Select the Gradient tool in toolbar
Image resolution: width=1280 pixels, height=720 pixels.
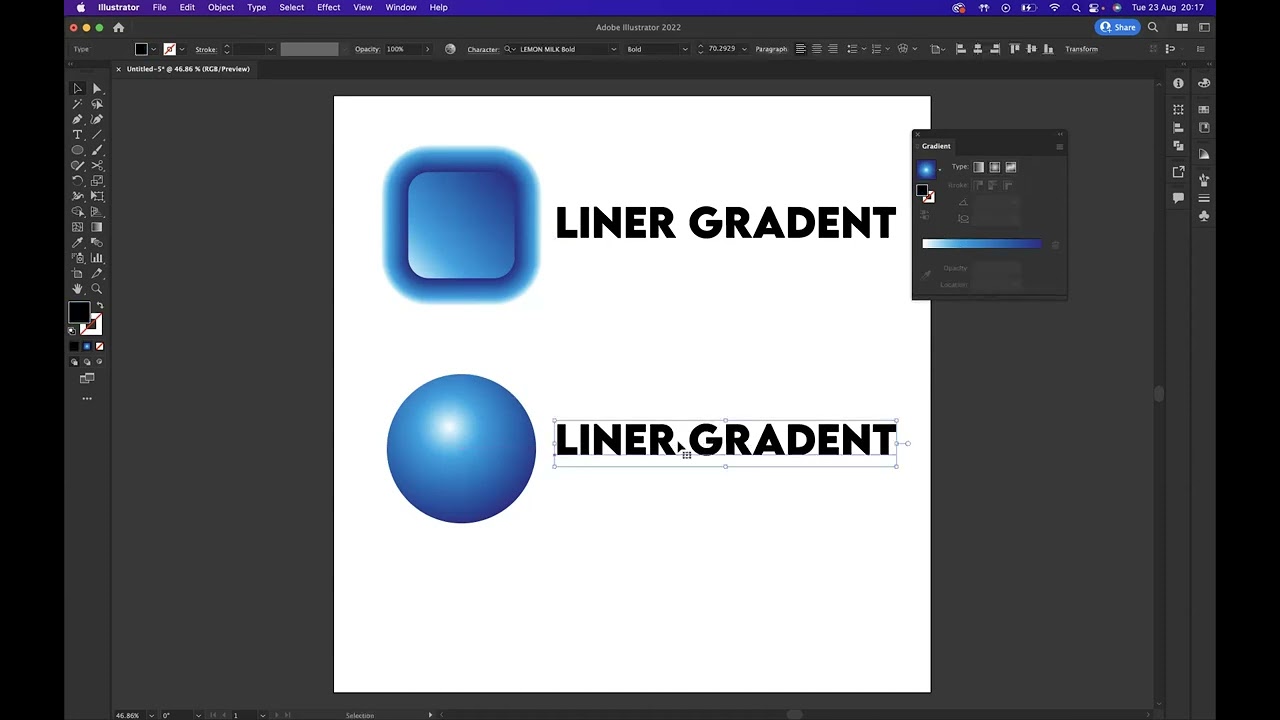click(97, 227)
